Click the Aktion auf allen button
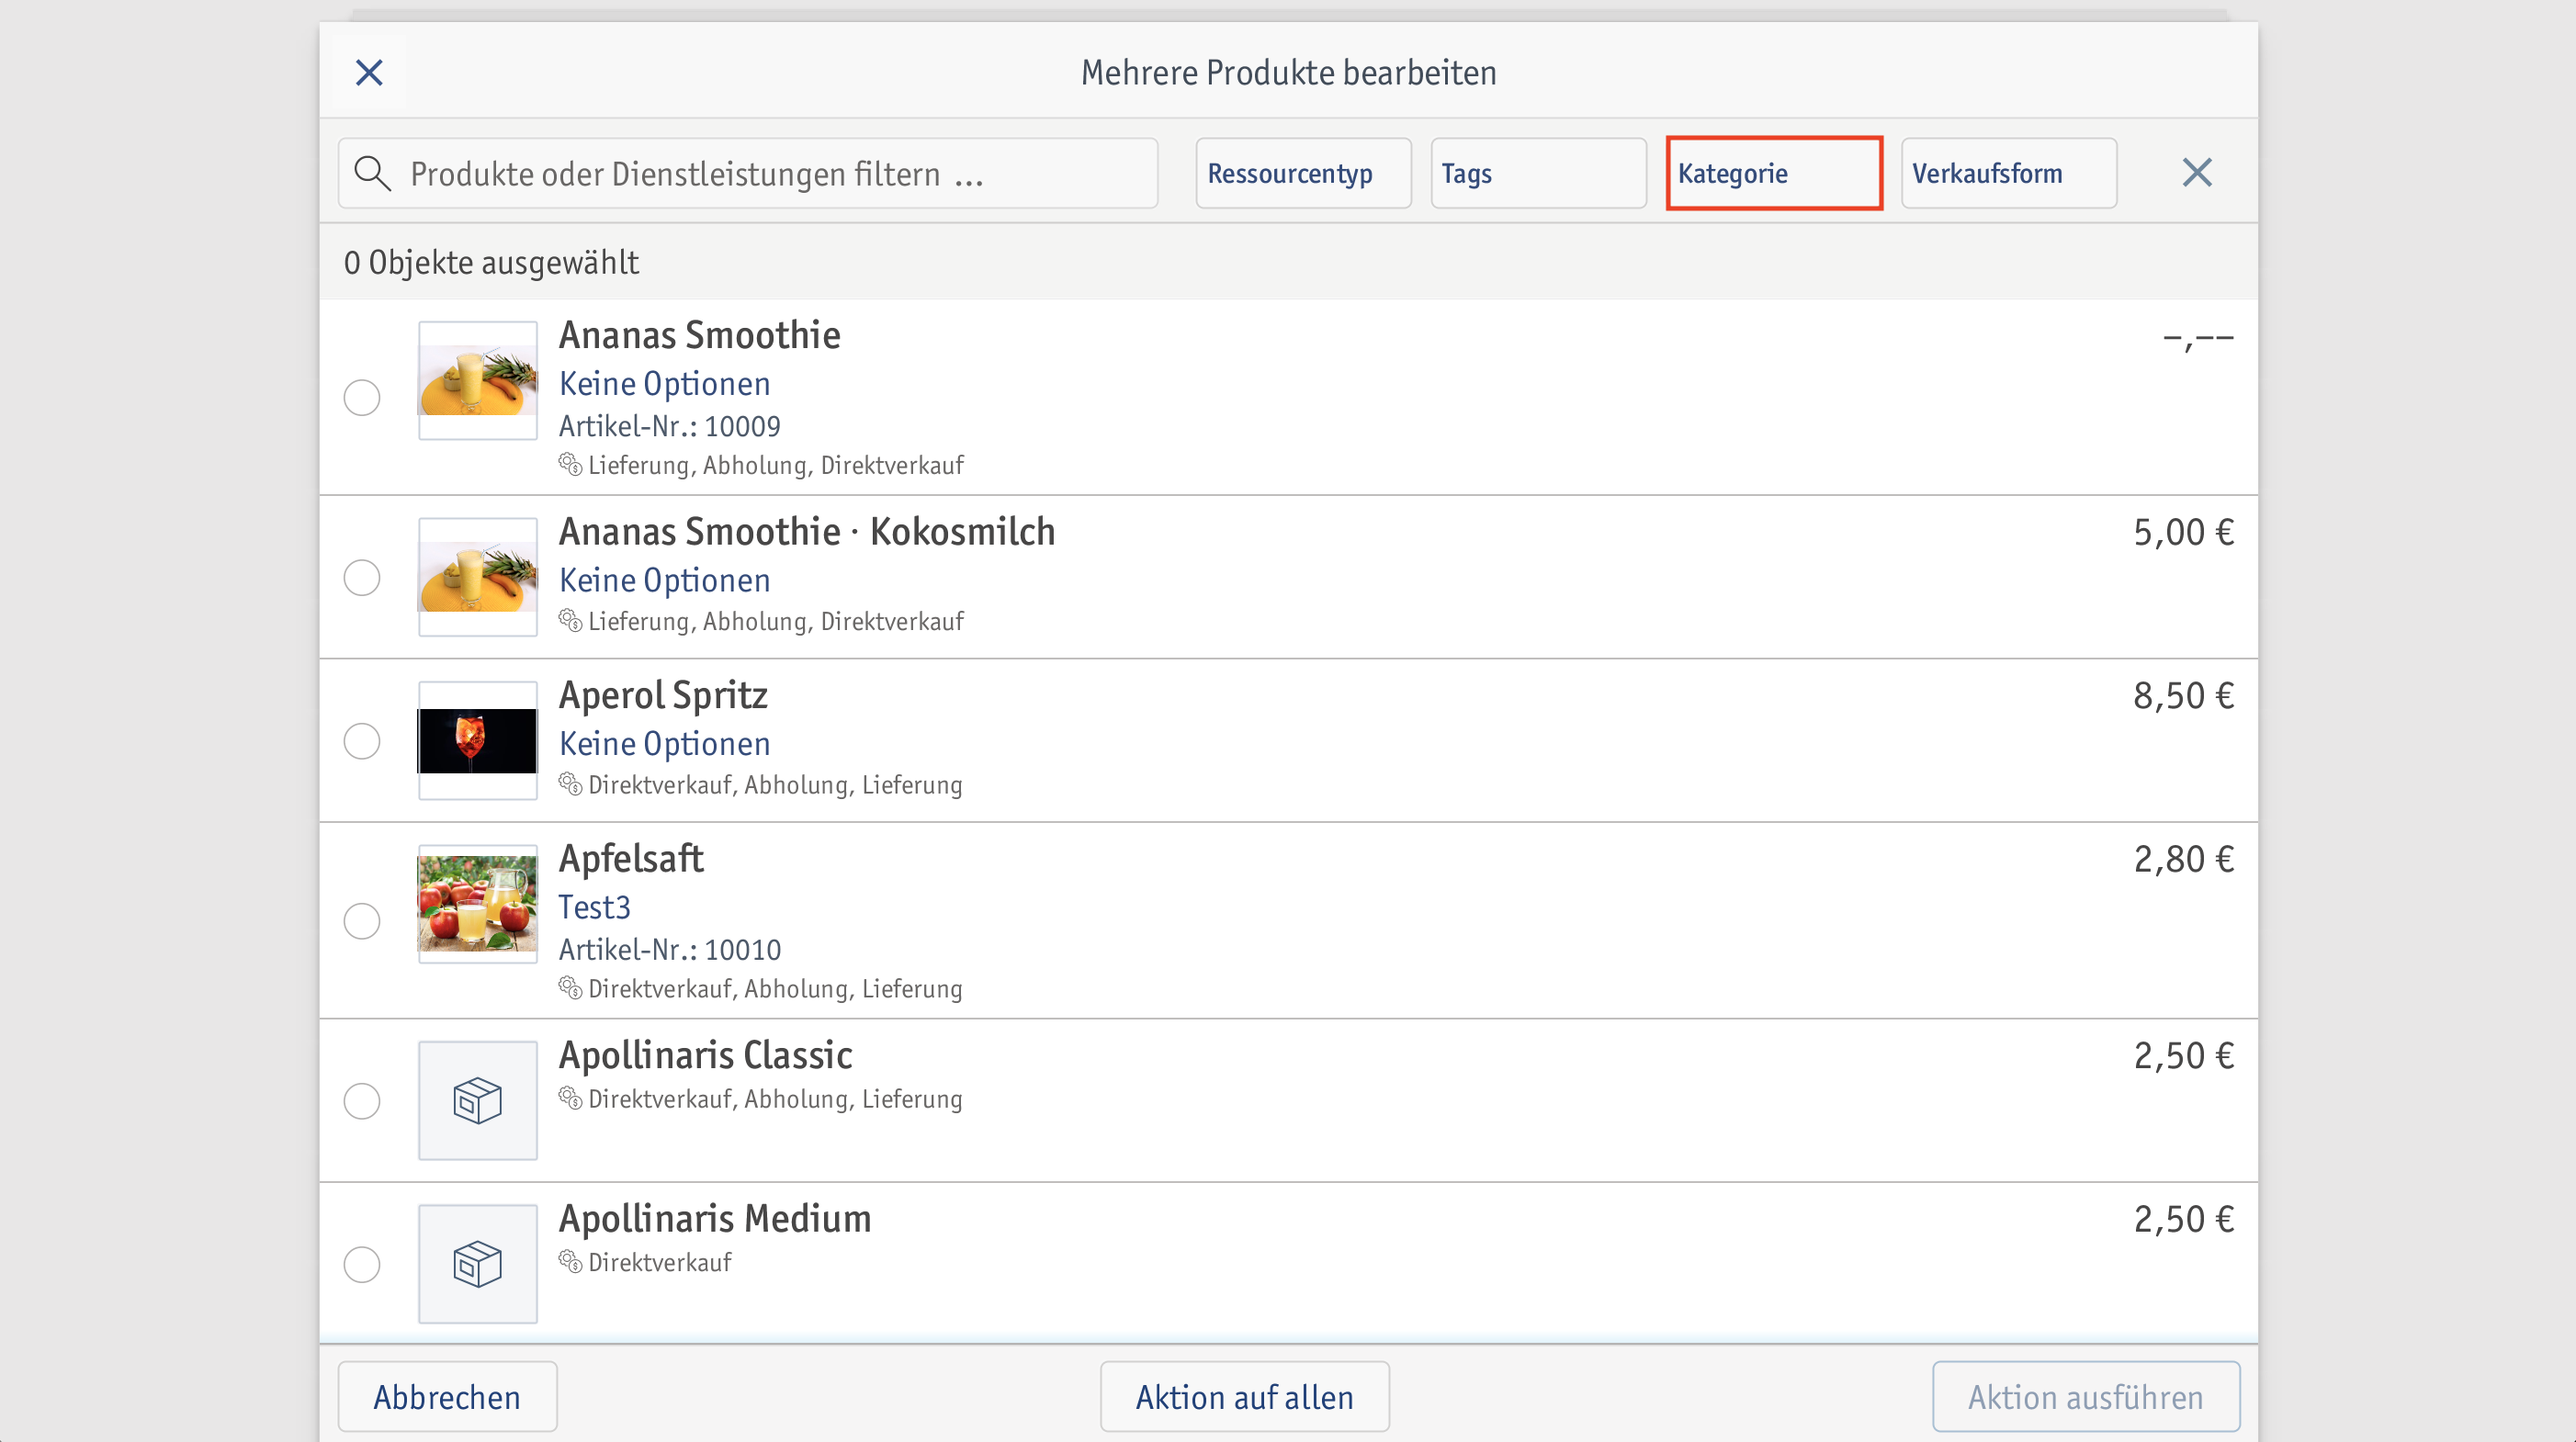Image resolution: width=2576 pixels, height=1442 pixels. [x=1244, y=1396]
